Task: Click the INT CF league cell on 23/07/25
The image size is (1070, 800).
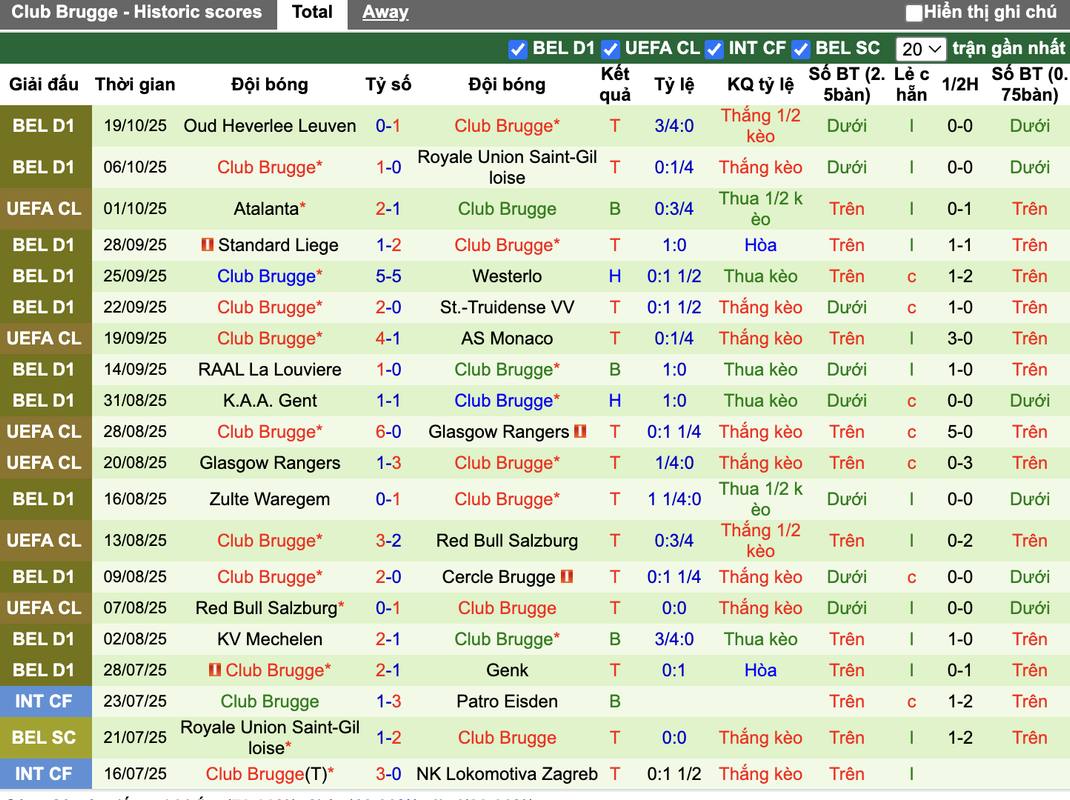Action: point(45,701)
